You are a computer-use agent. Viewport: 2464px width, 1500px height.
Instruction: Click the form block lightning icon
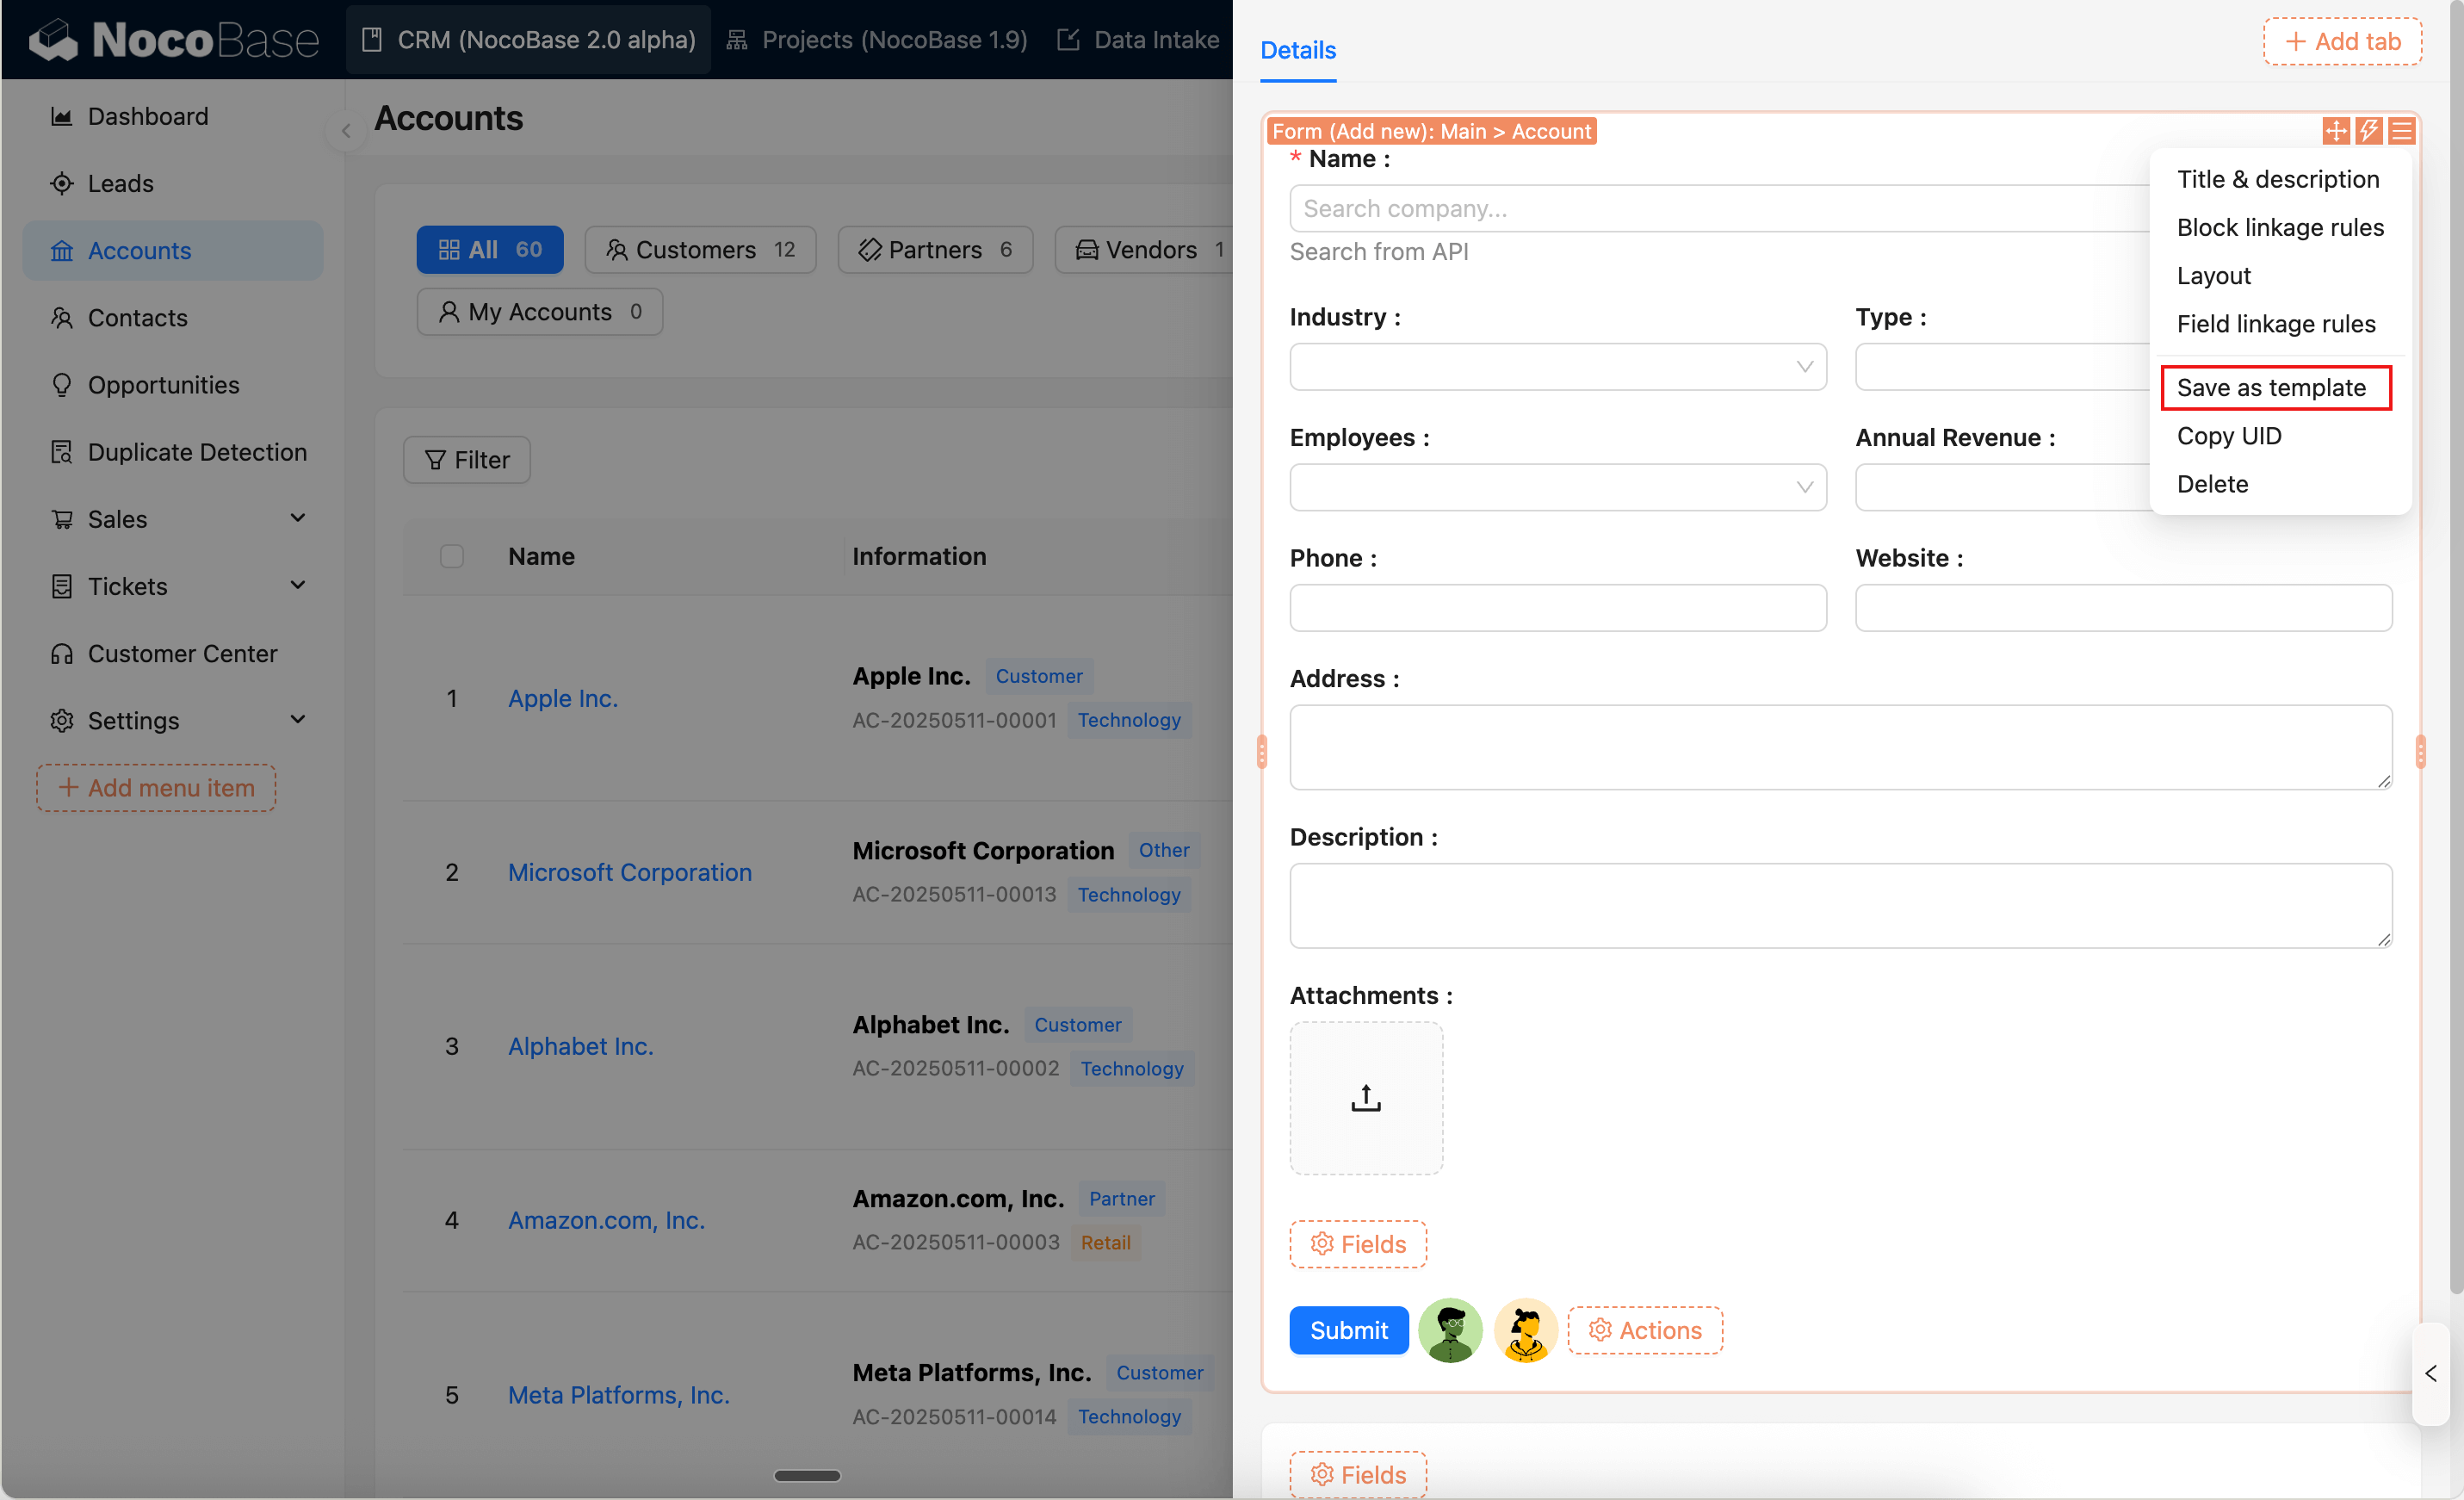[2369, 131]
